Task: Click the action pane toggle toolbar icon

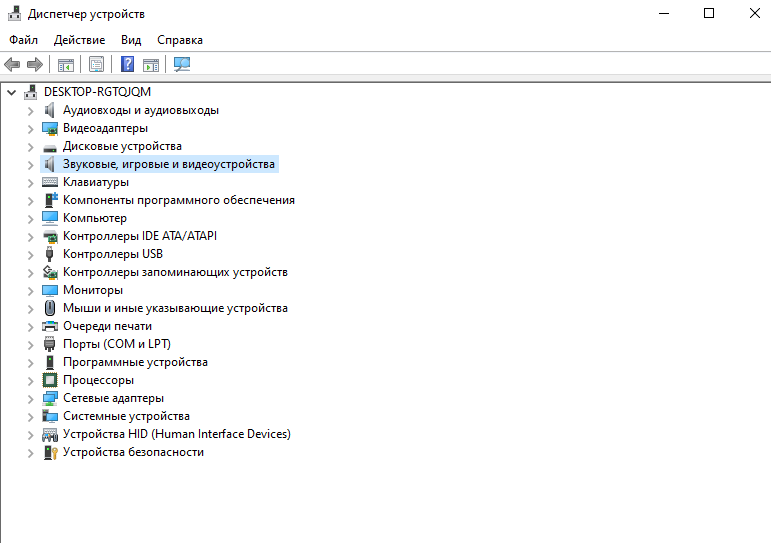Action: coord(151,64)
